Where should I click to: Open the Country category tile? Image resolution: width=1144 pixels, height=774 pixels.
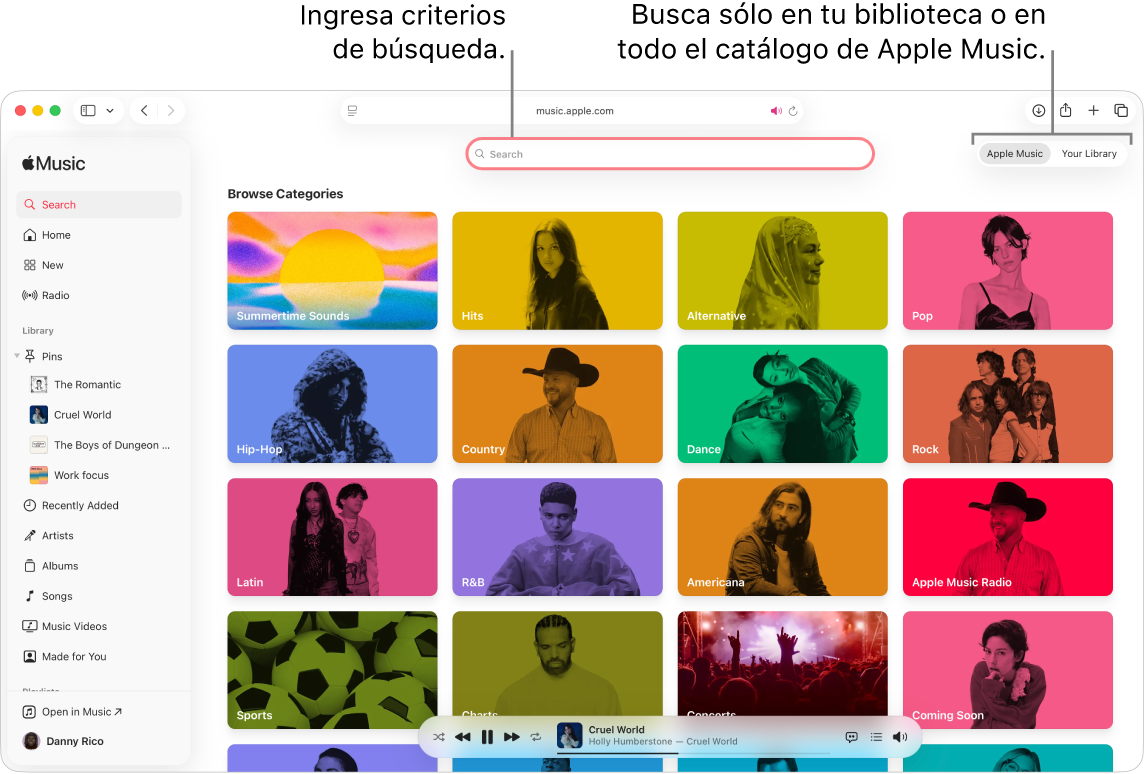(x=557, y=404)
